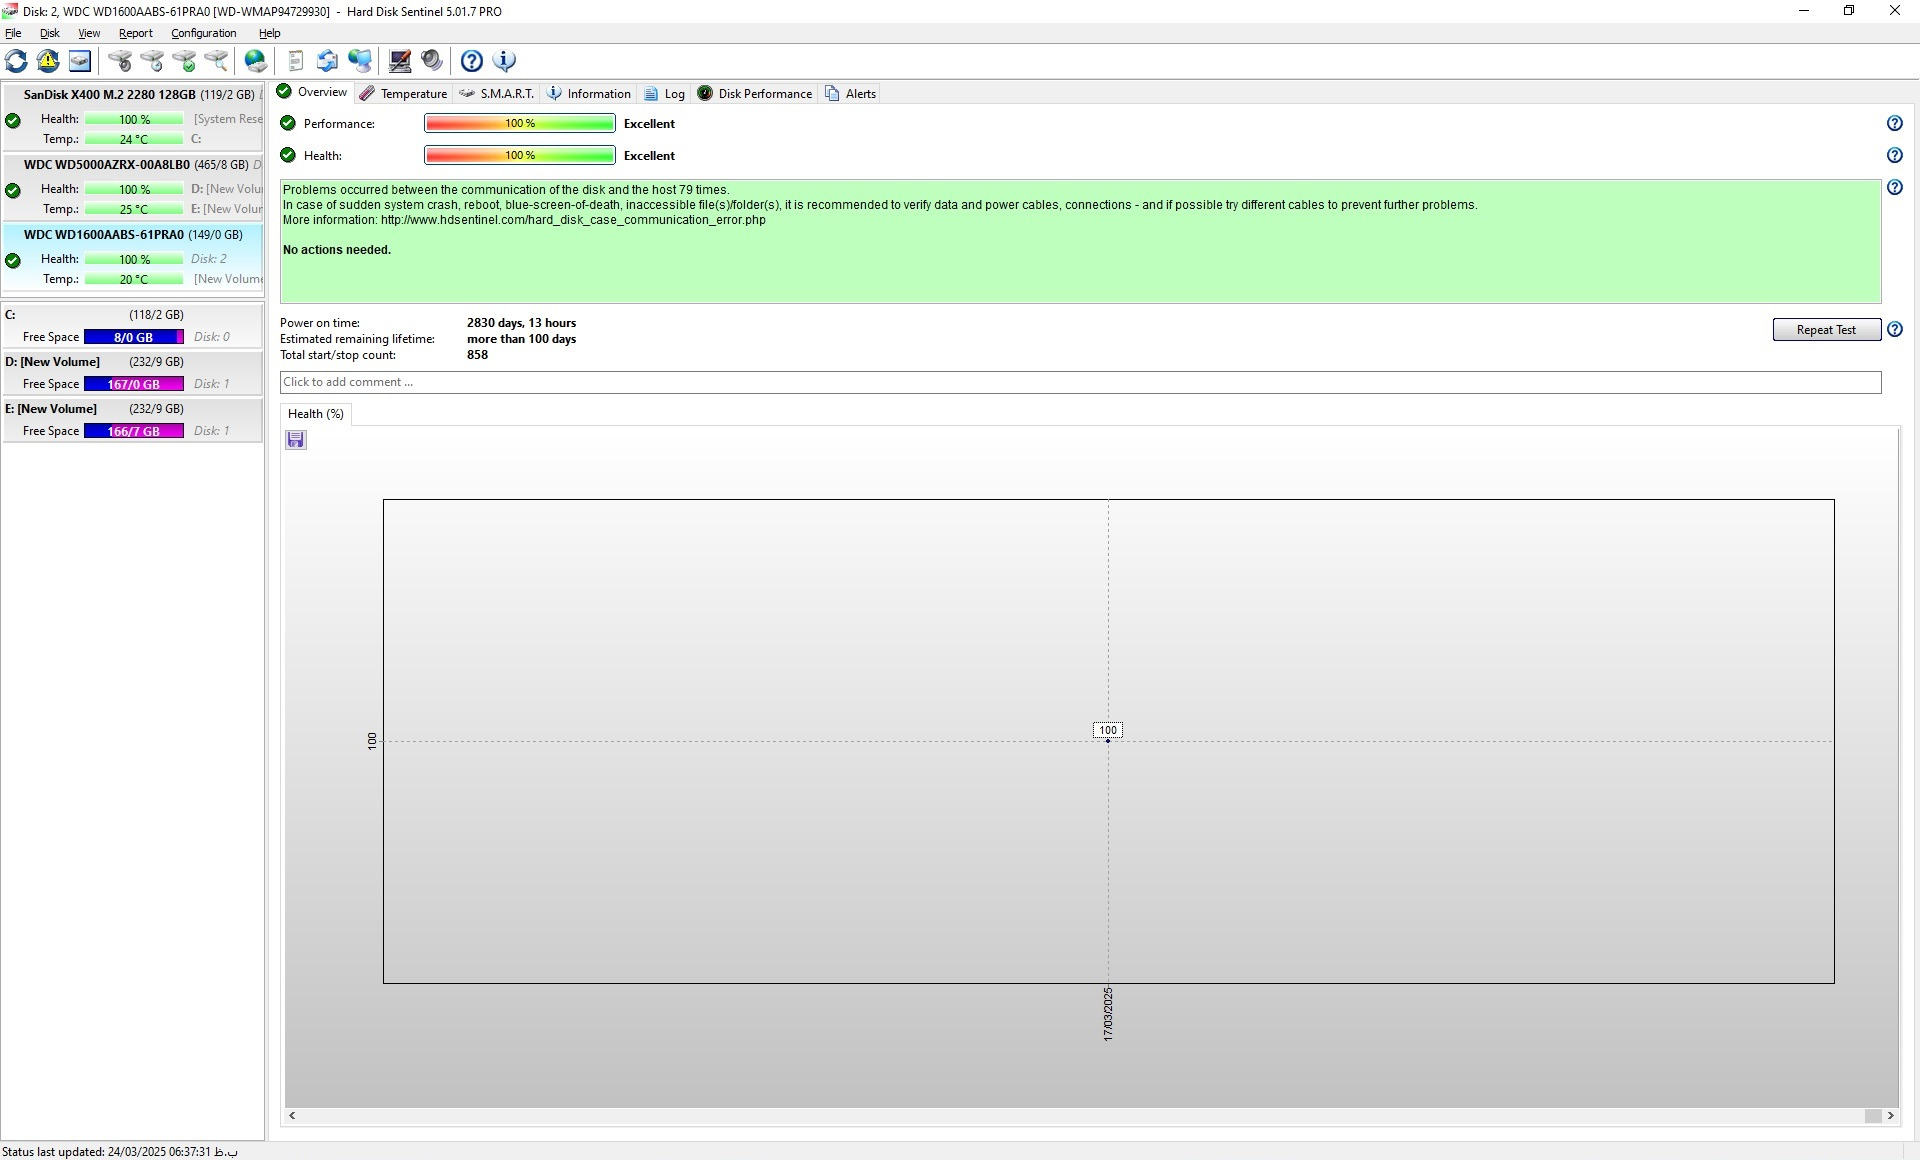Click the Health 100% gradient bar
Screen dimensions: 1920x1160
coord(520,155)
